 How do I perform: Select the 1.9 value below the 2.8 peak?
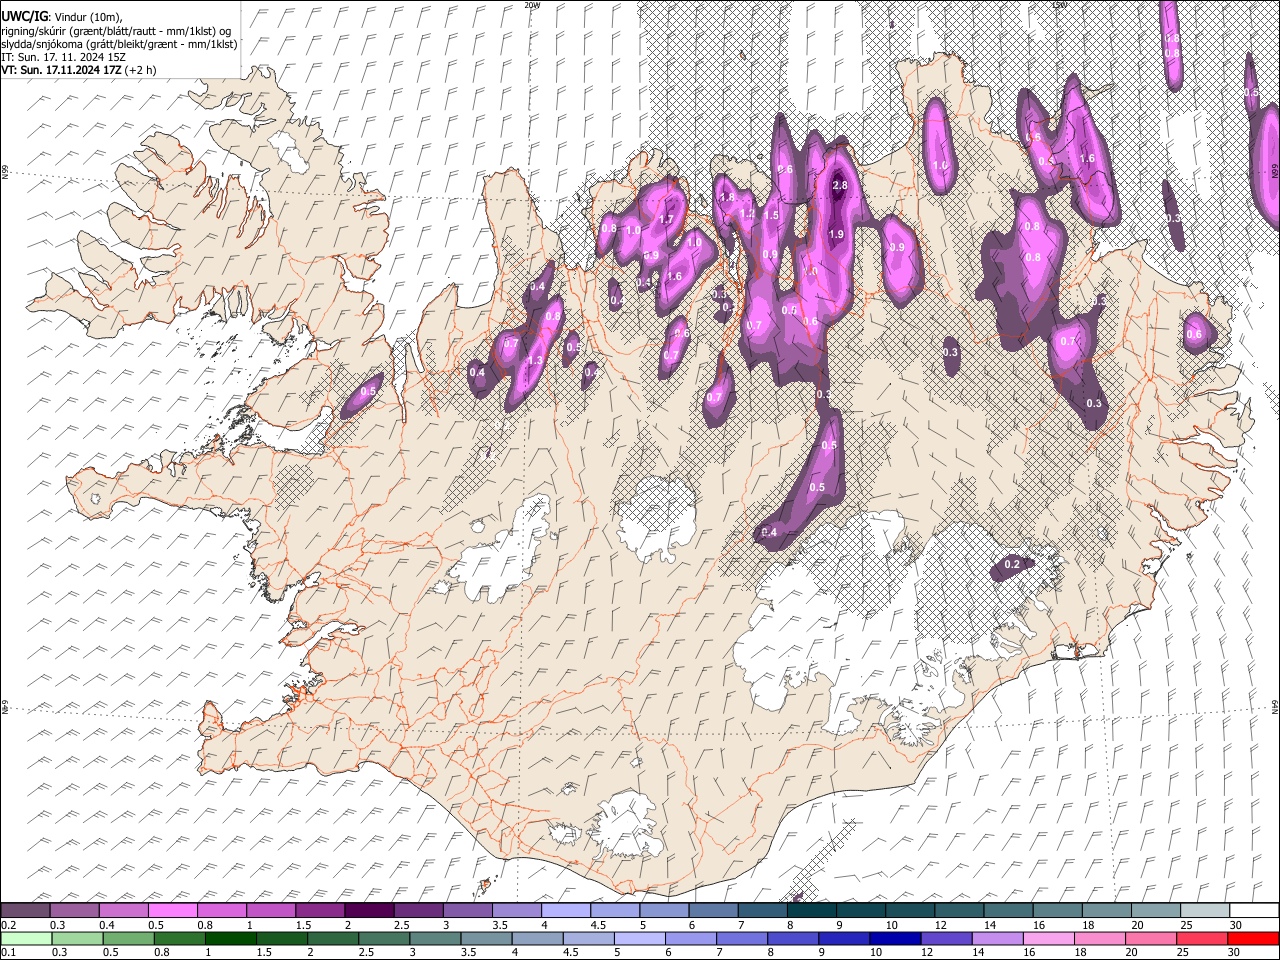[837, 234]
